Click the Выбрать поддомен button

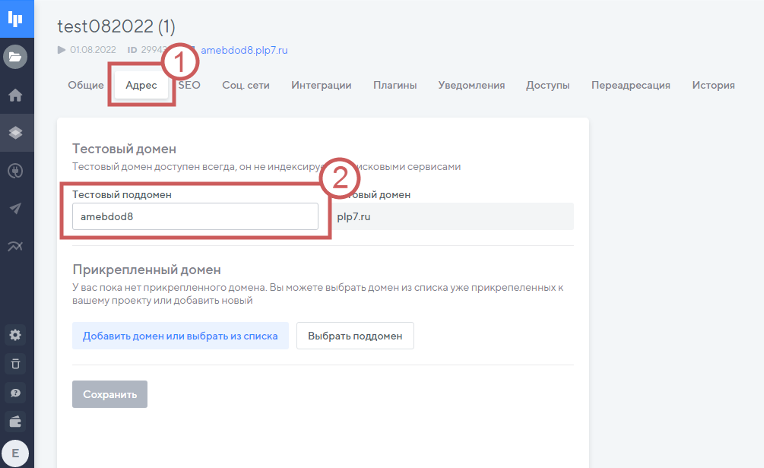[355, 336]
